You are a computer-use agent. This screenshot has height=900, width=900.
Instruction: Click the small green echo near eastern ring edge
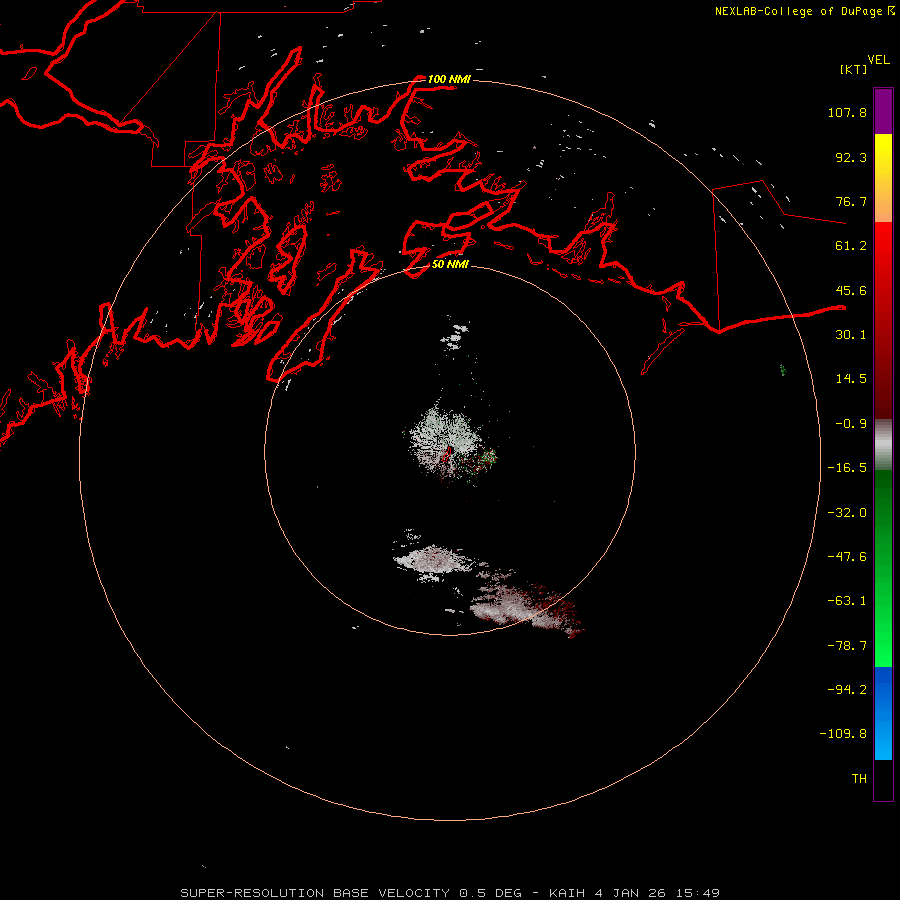(x=782, y=370)
